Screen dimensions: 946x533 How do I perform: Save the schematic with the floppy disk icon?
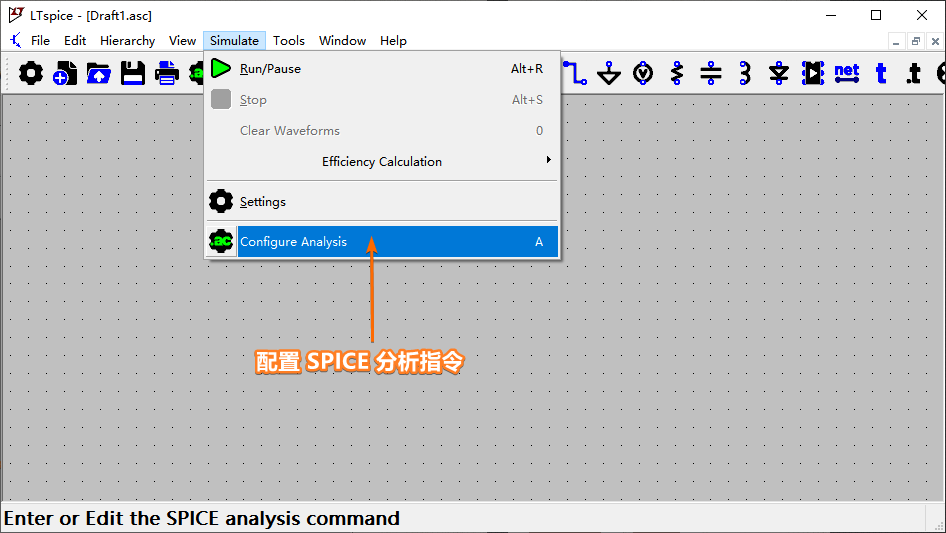coord(133,73)
